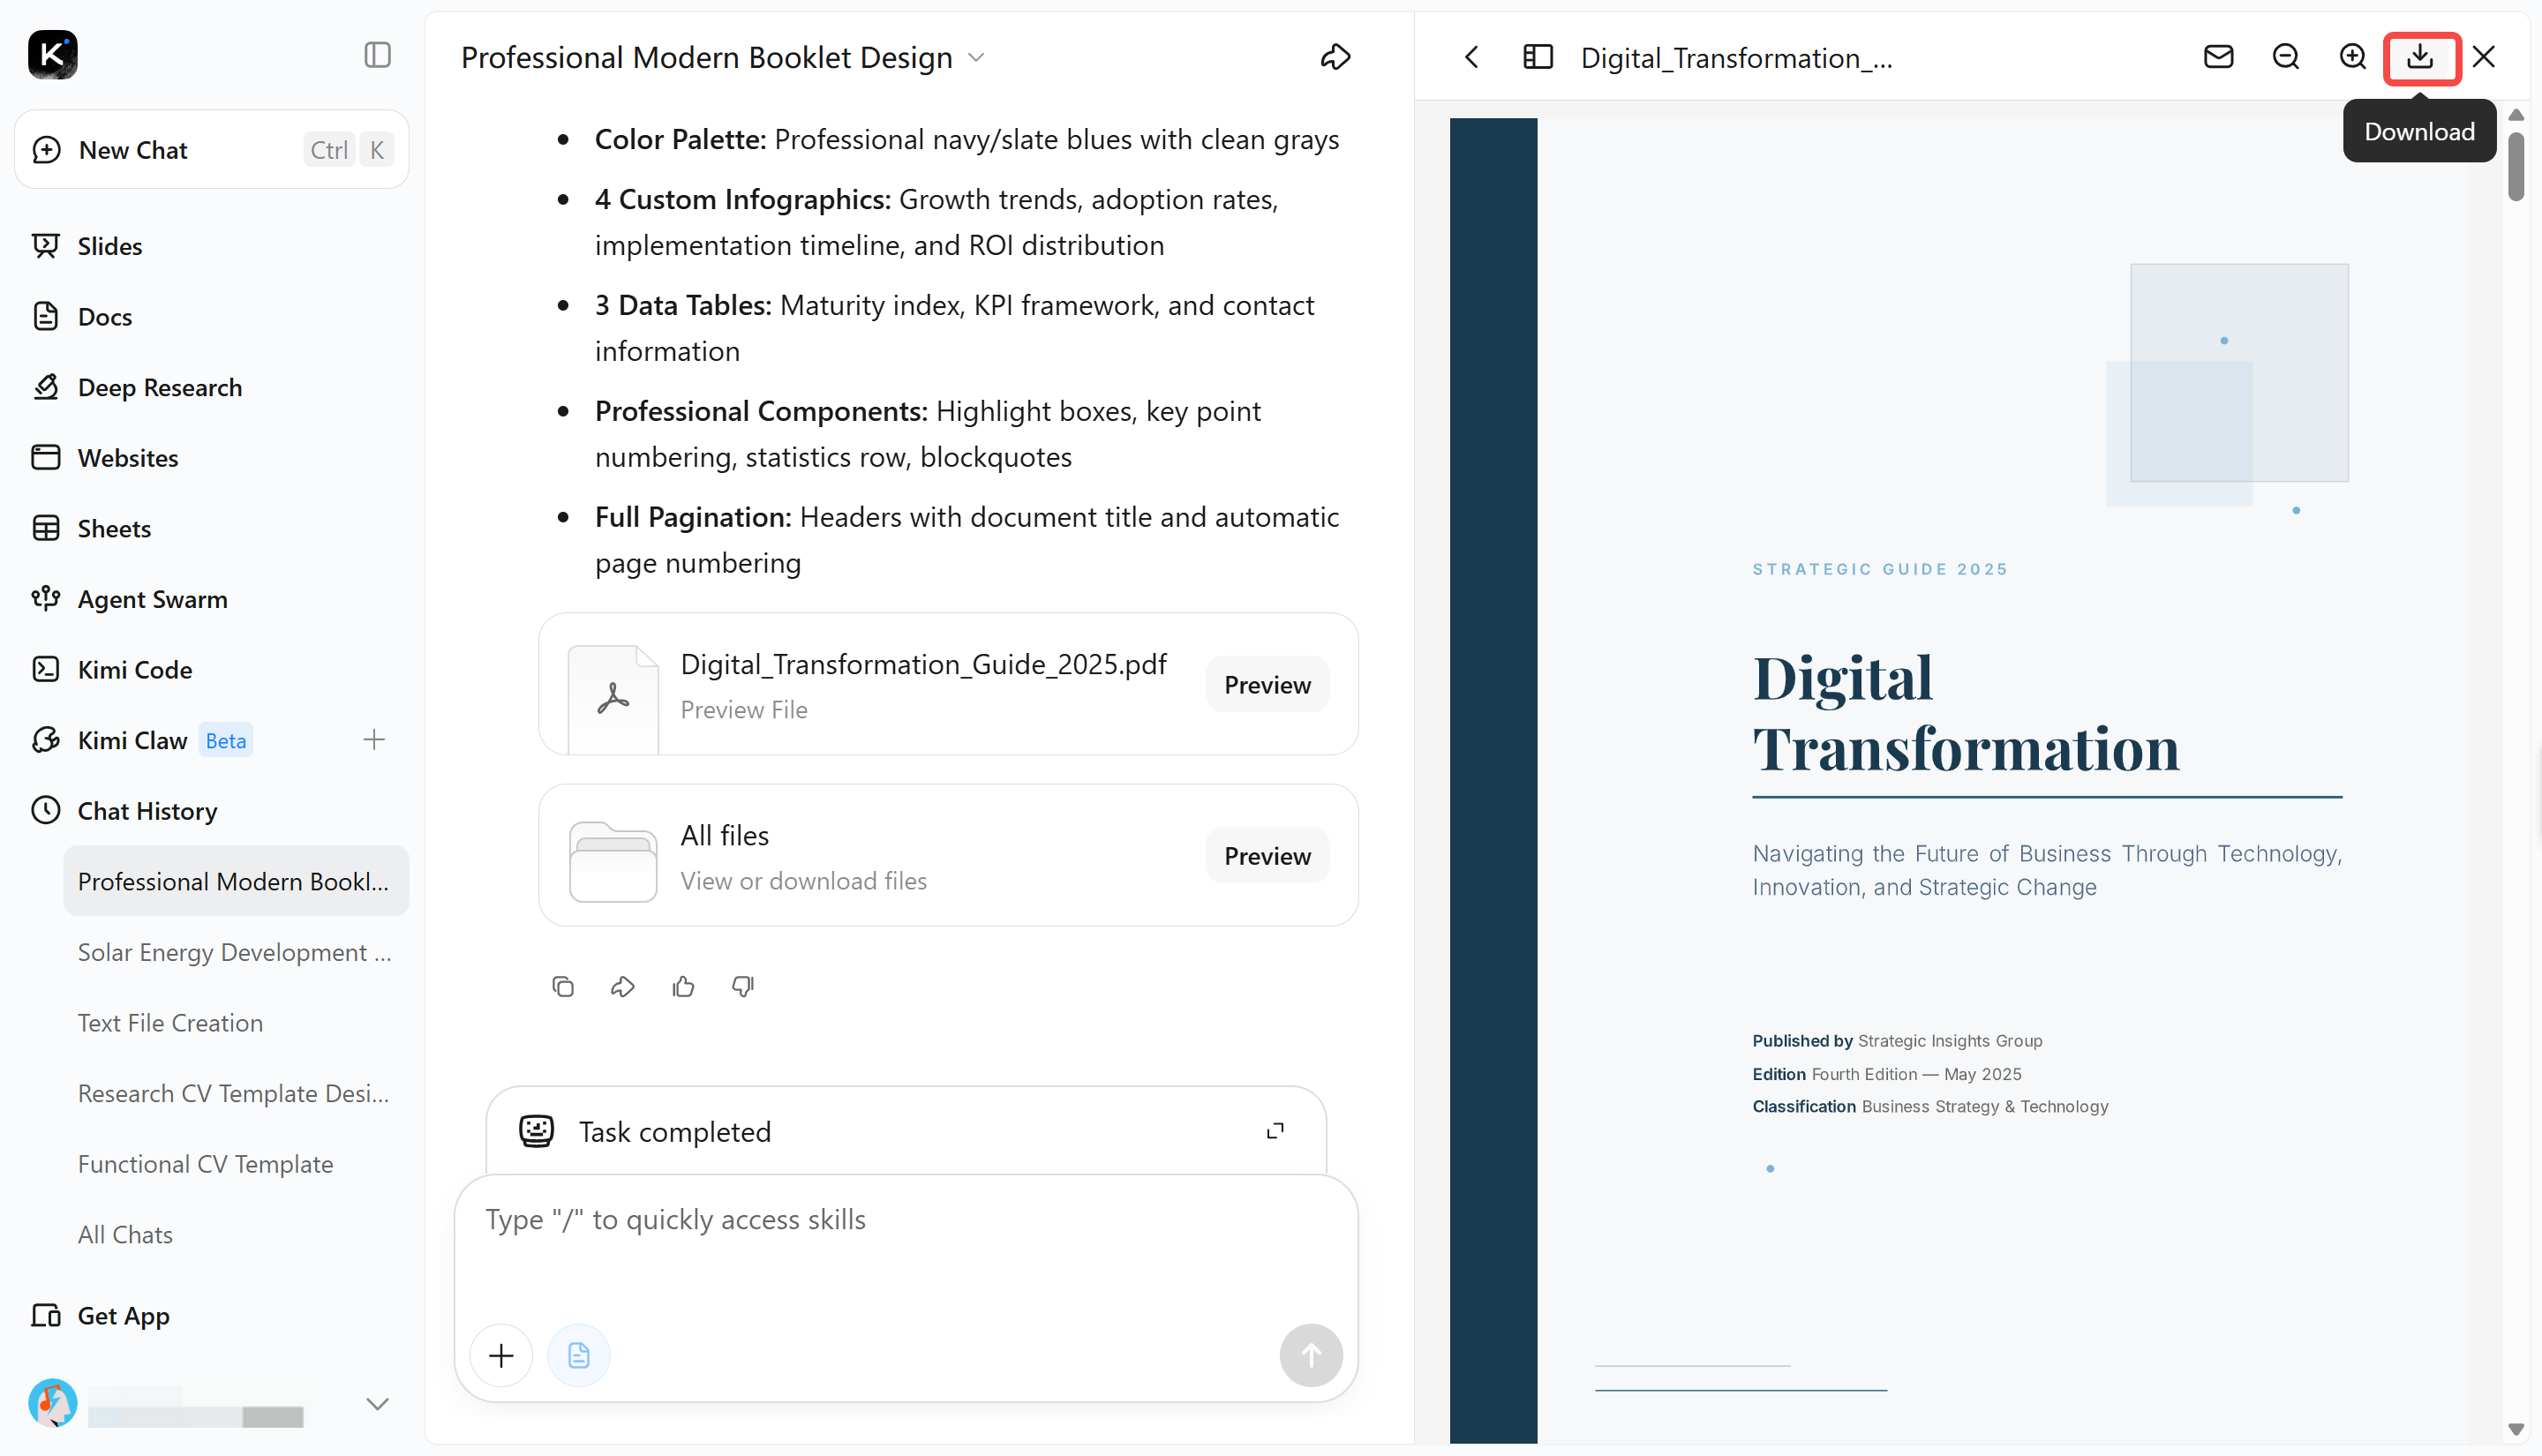The image size is (2542, 1456).
Task: Open the Professional Modern Booklet Design title dropdown
Action: pyautogui.click(x=976, y=57)
